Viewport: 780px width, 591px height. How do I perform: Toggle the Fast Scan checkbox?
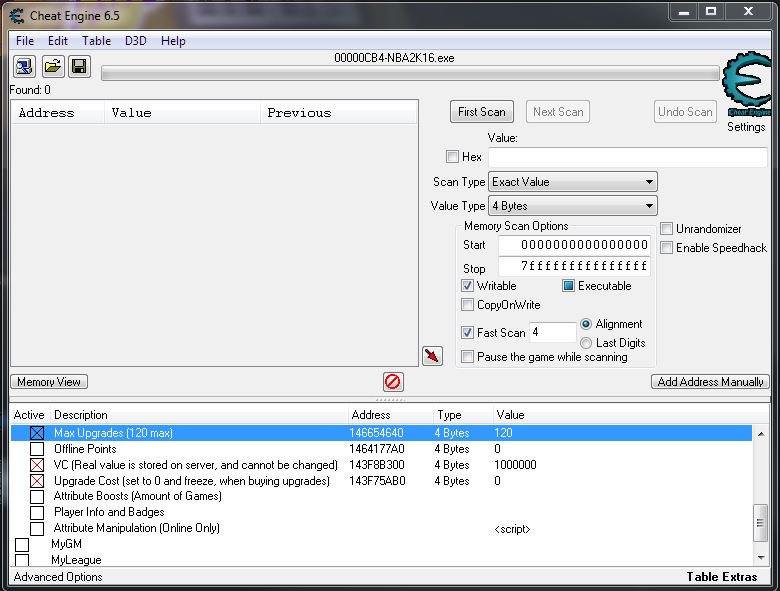[x=467, y=332]
